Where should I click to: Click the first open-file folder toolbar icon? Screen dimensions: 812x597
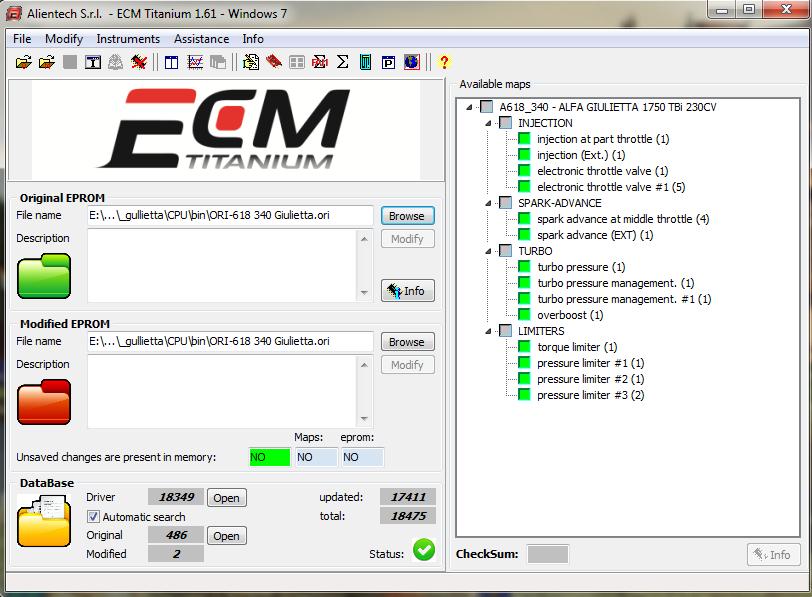coord(23,63)
